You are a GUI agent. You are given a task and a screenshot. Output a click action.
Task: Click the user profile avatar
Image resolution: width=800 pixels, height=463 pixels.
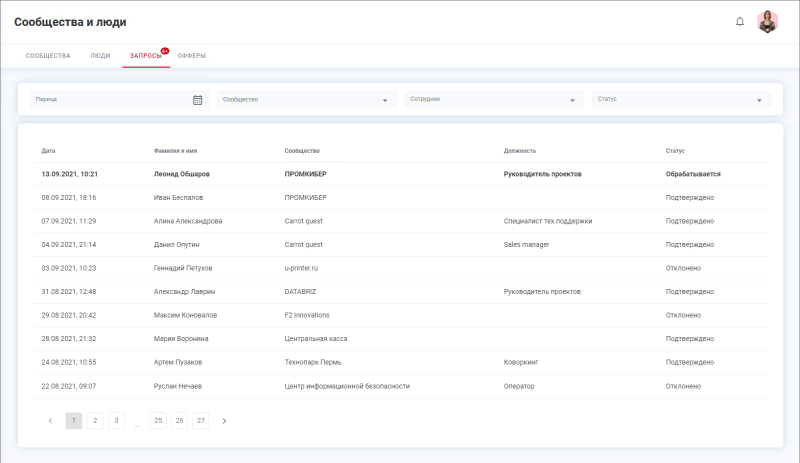(768, 21)
